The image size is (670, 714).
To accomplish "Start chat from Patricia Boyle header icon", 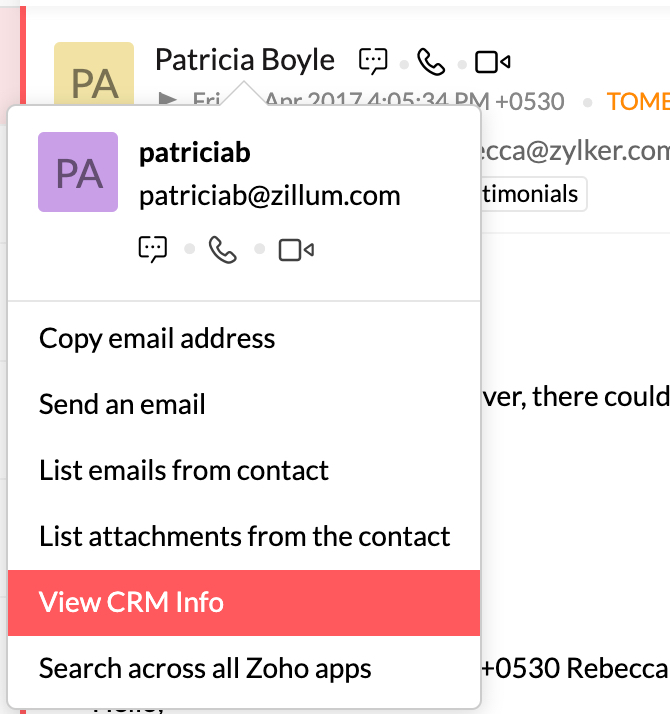I will click(373, 62).
